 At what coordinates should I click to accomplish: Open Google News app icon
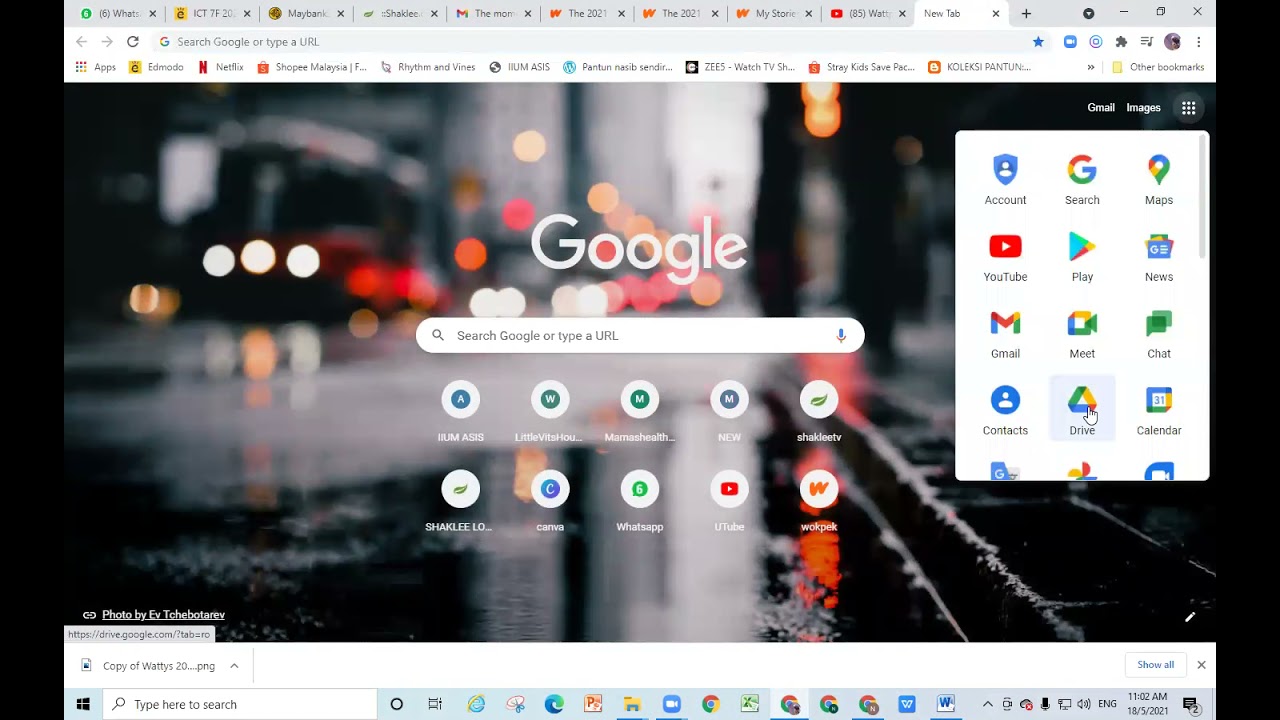pyautogui.click(x=1159, y=257)
